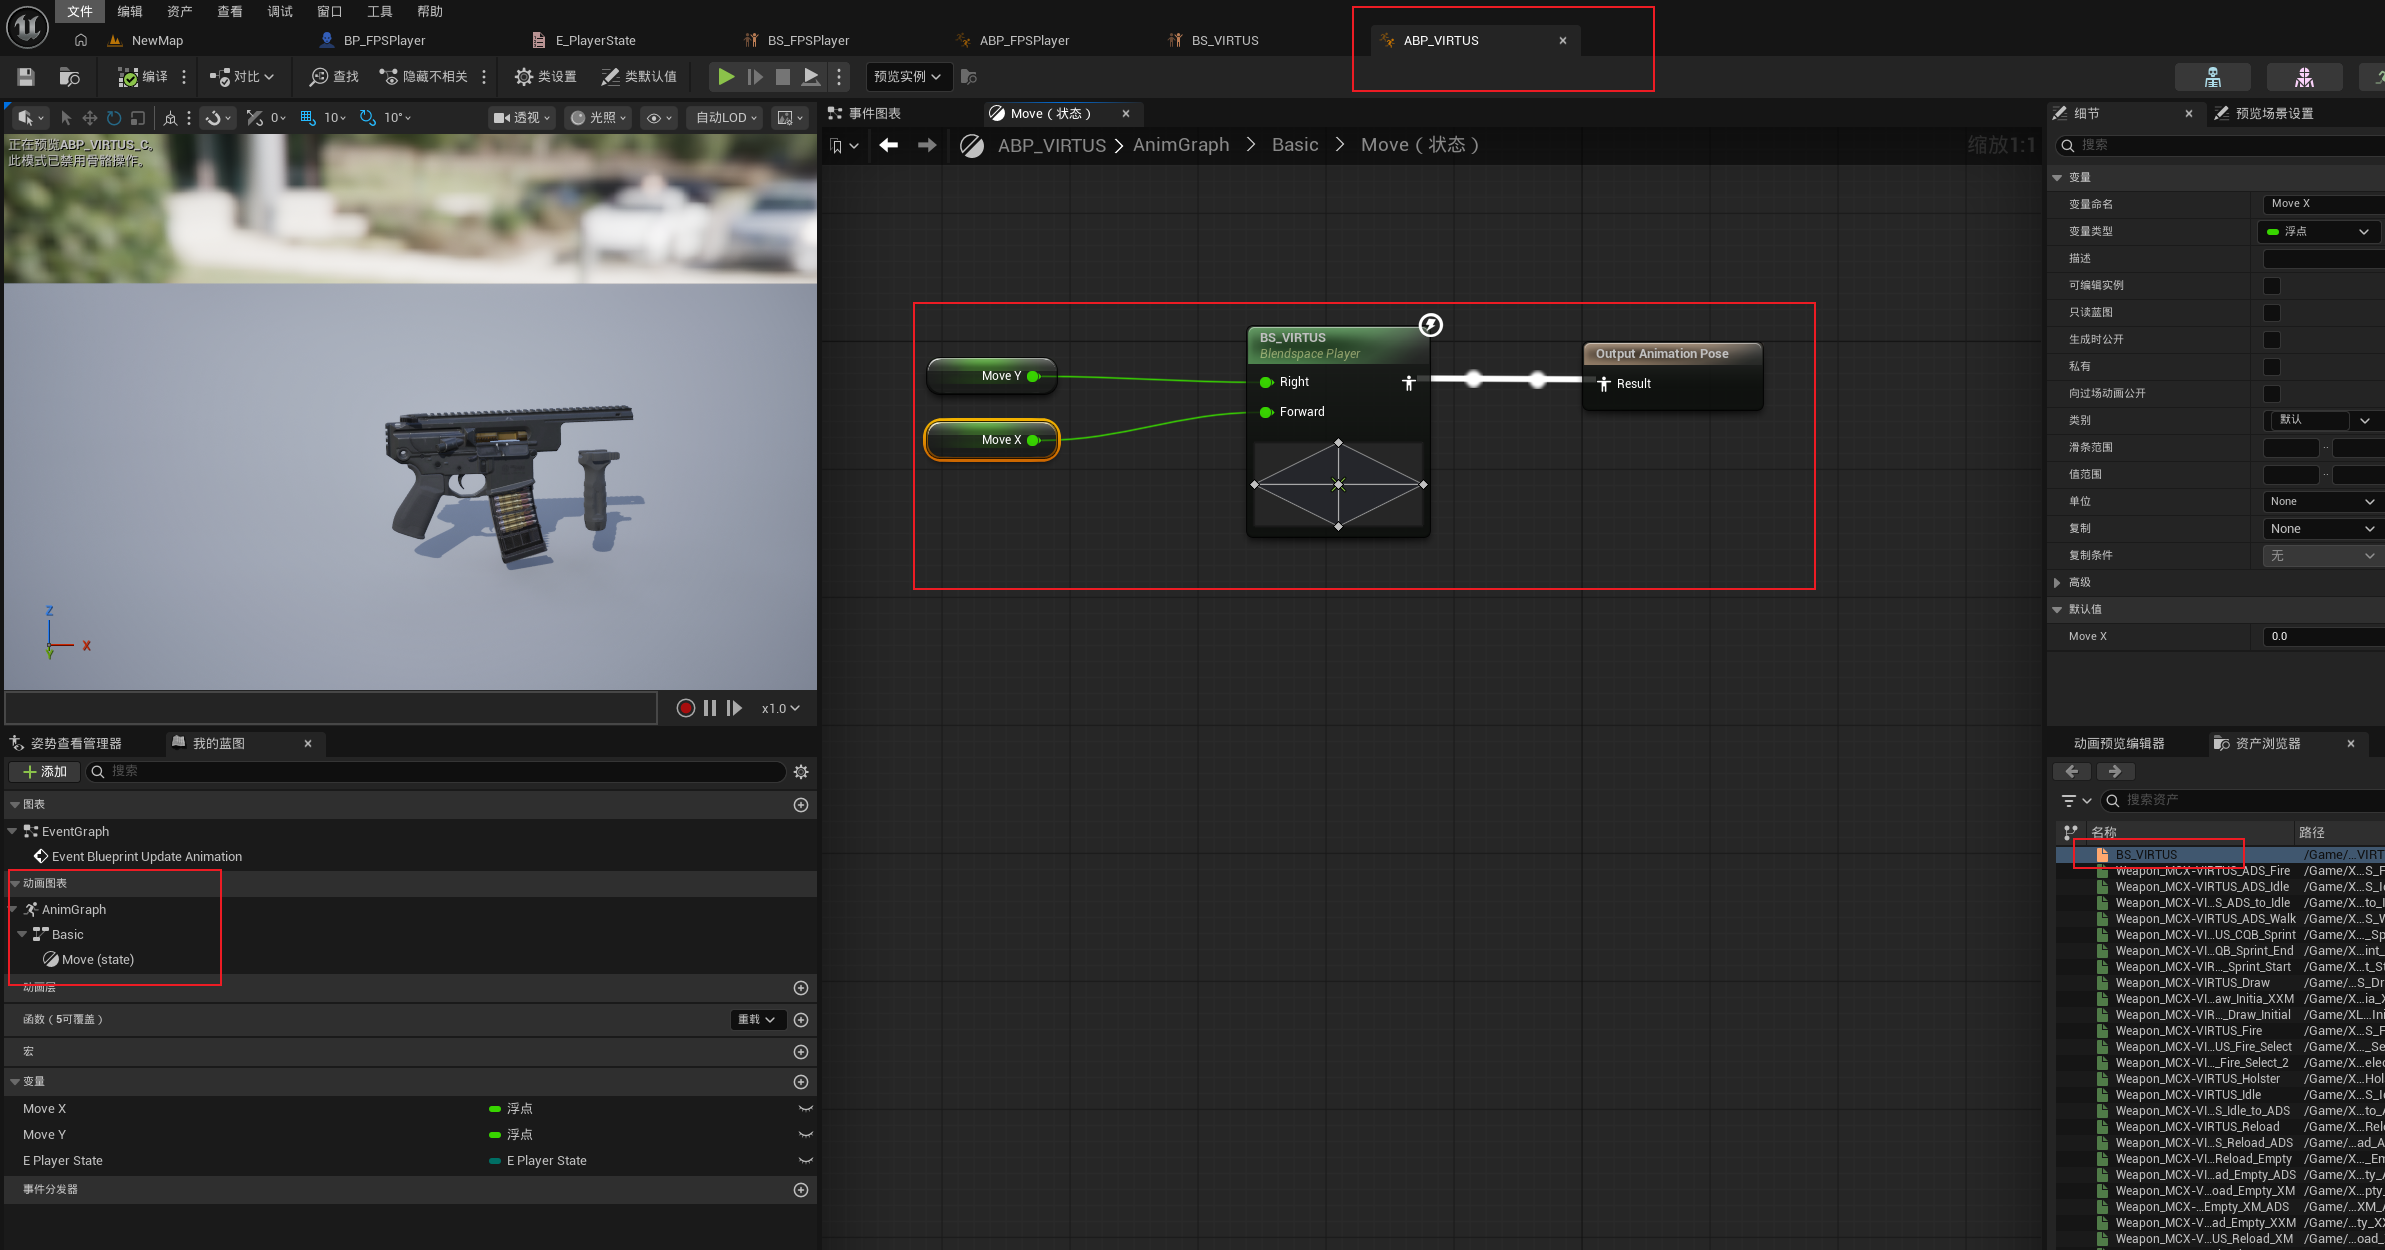Viewport: 2385px width, 1250px height.
Task: Click AnimGraph in the breadcrumb
Action: click(1181, 146)
